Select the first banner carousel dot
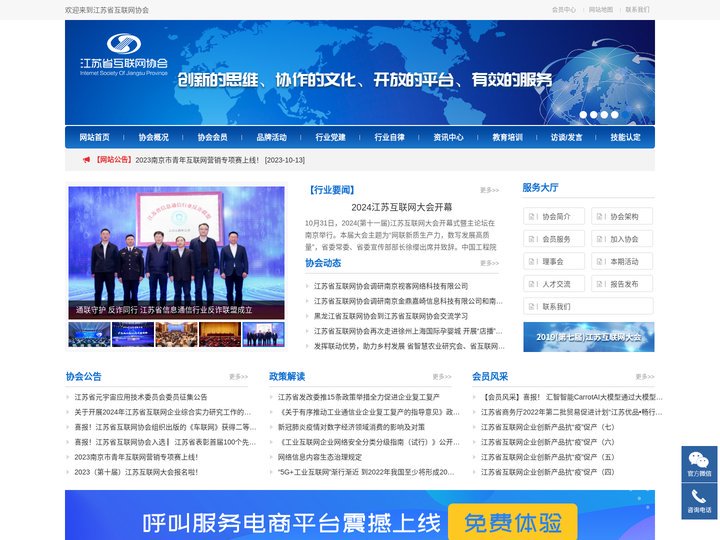Screen dimensions: 720x540 tap(583, 115)
